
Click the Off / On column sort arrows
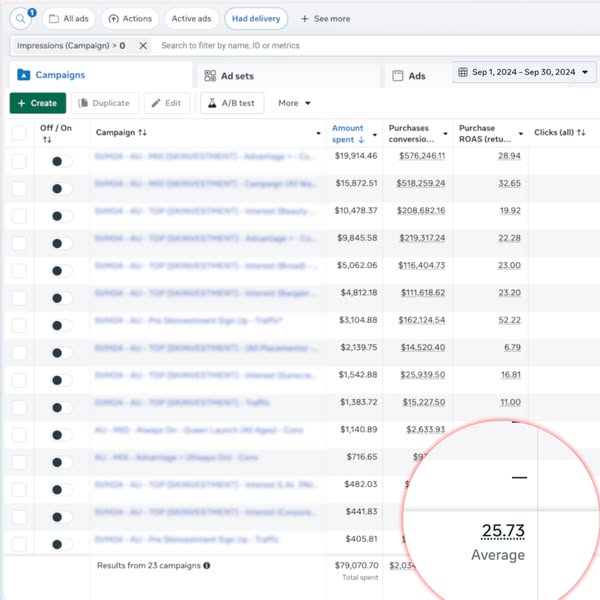(46, 140)
